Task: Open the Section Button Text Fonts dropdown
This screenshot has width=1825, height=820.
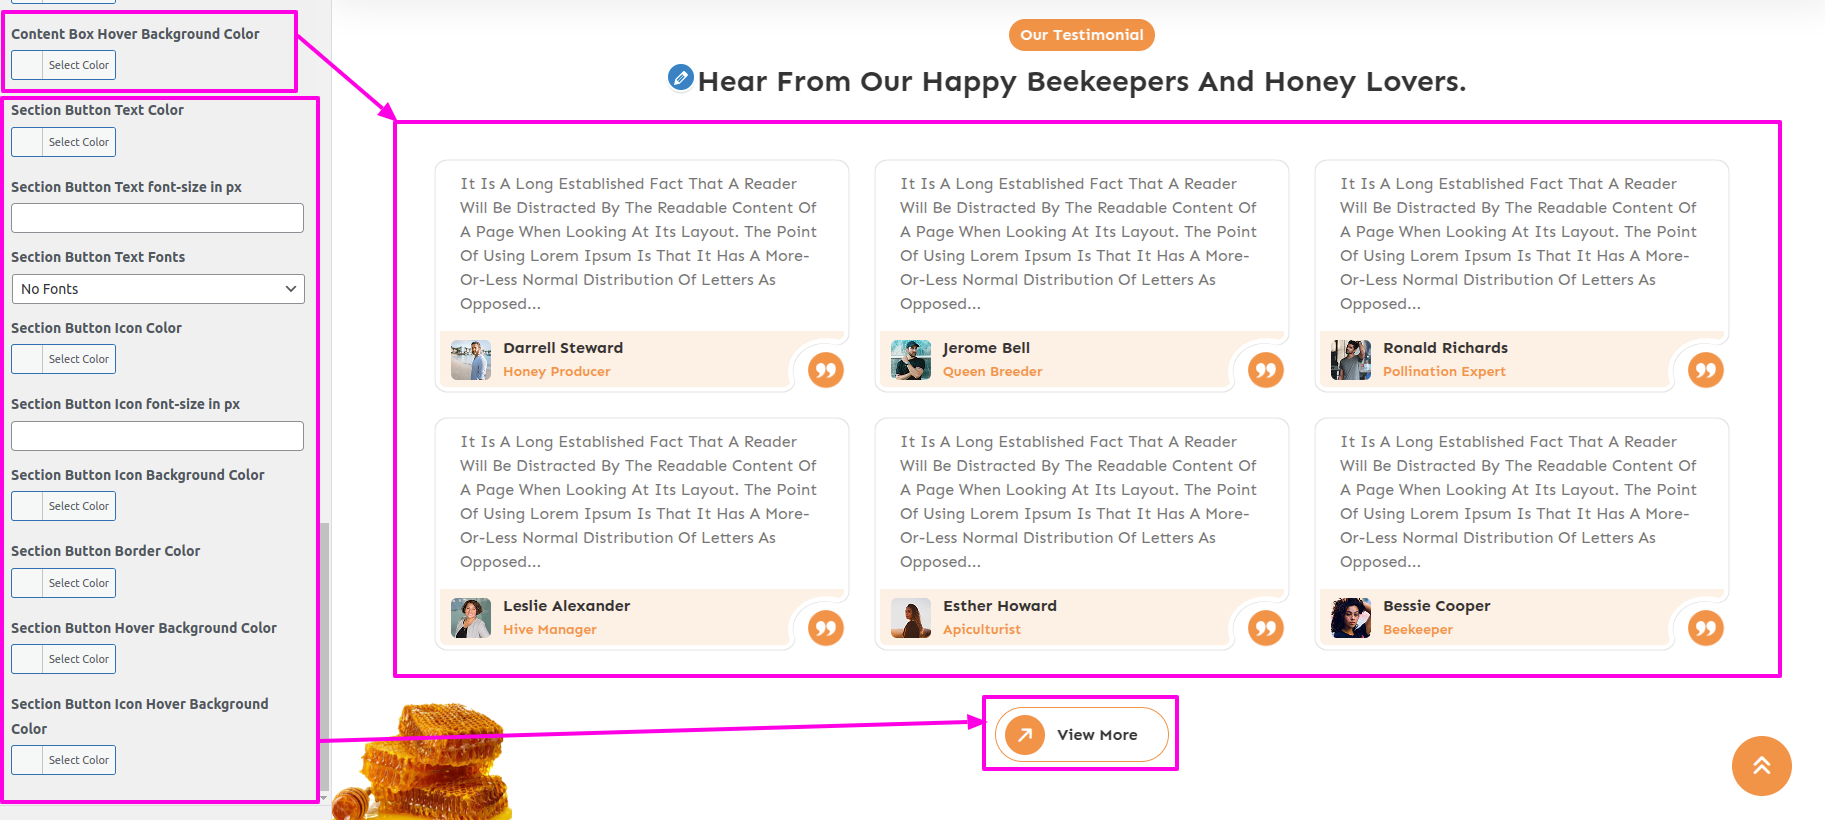Action: click(x=158, y=289)
